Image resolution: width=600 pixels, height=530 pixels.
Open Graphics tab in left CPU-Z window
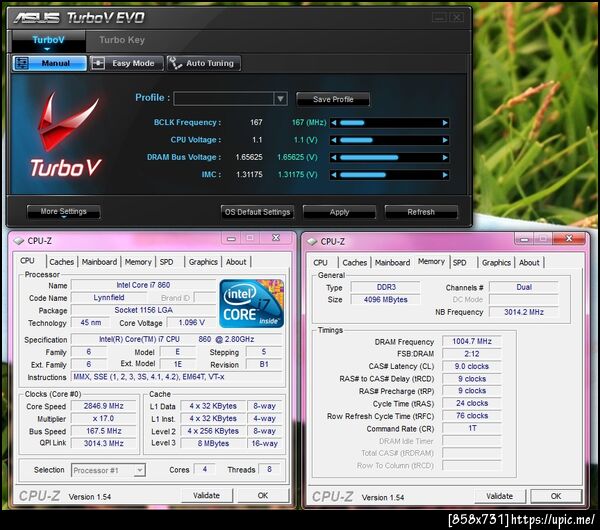203,262
